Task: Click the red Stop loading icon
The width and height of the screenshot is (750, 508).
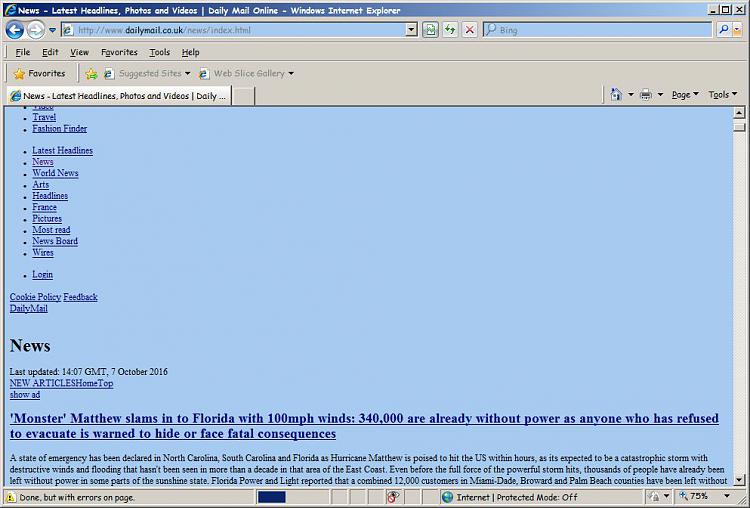Action: click(x=470, y=30)
